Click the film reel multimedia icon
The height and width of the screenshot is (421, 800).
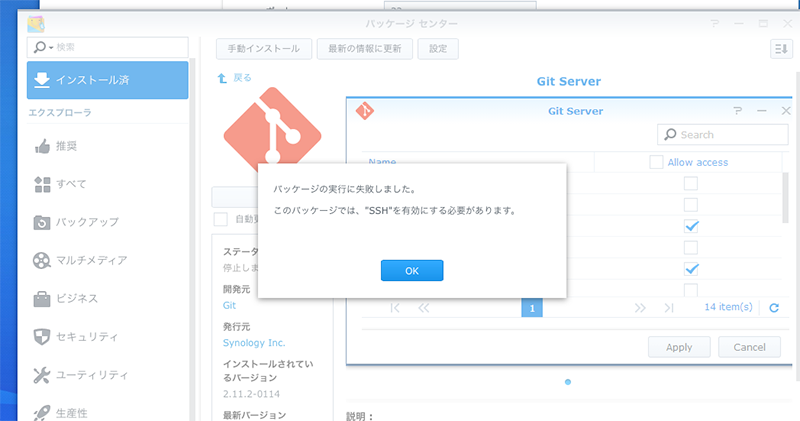click(x=42, y=261)
